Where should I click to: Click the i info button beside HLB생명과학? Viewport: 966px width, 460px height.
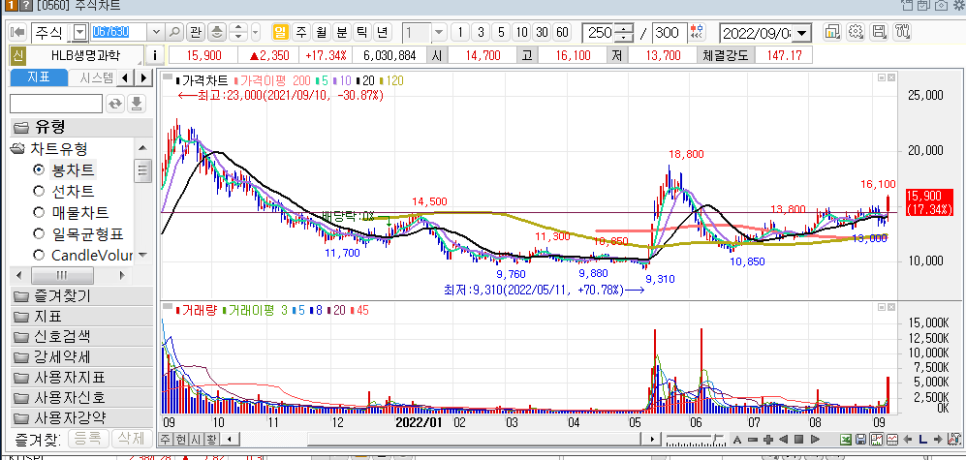[x=154, y=55]
